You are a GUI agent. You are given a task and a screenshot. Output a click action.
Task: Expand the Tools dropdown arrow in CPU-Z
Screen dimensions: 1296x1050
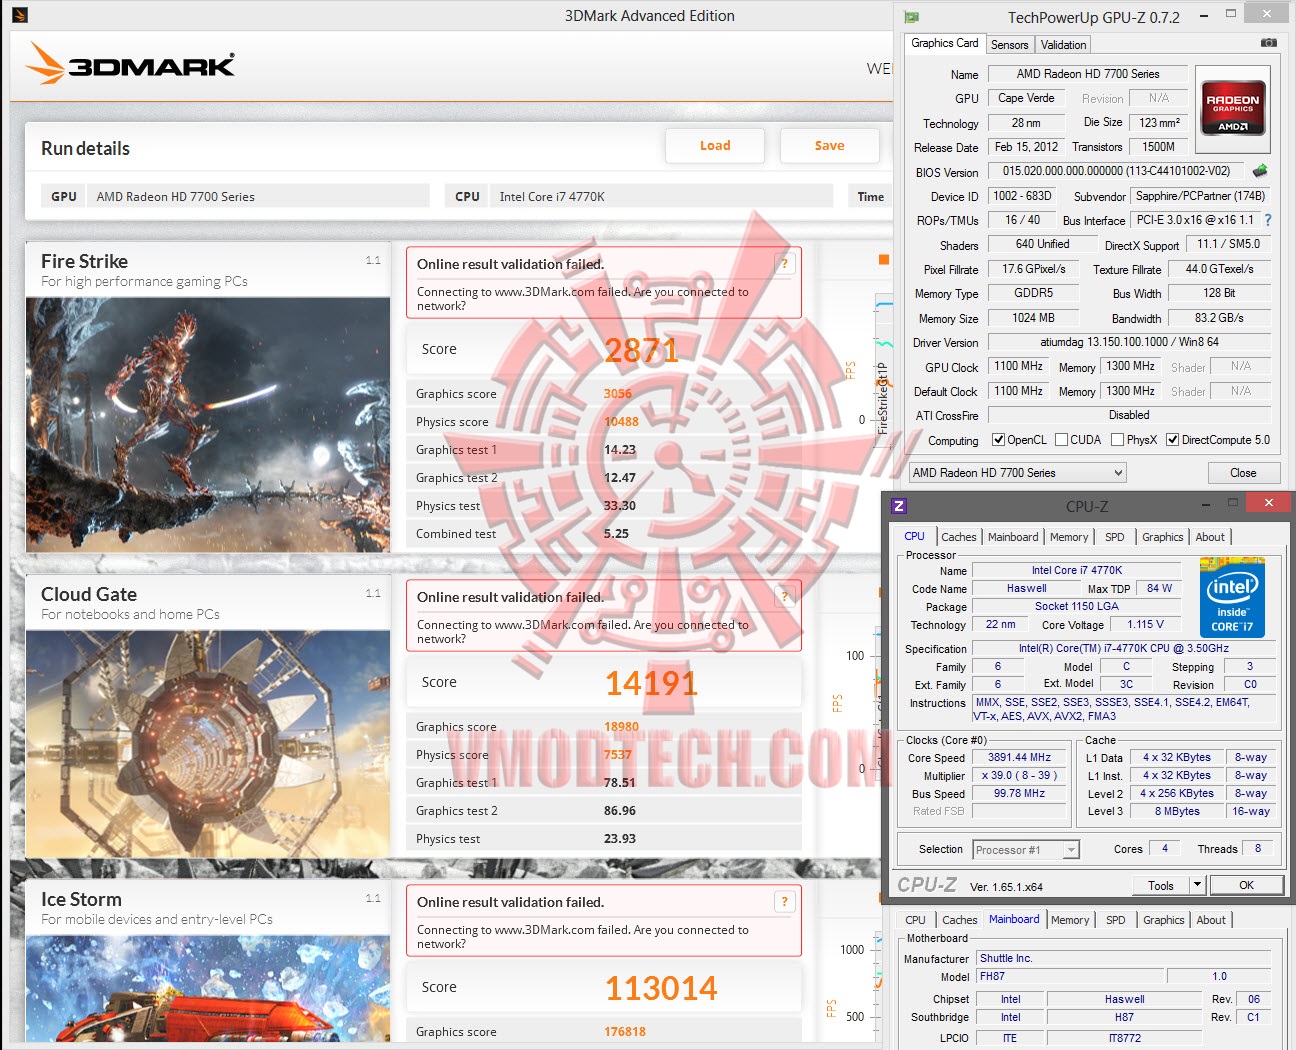click(x=1196, y=885)
